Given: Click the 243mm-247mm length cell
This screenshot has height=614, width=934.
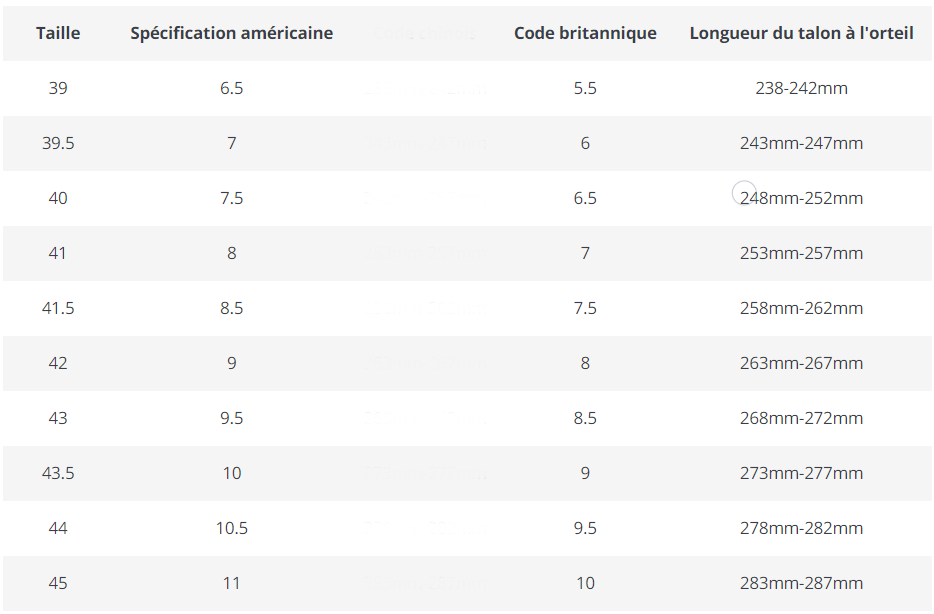Looking at the screenshot, I should tap(801, 143).
